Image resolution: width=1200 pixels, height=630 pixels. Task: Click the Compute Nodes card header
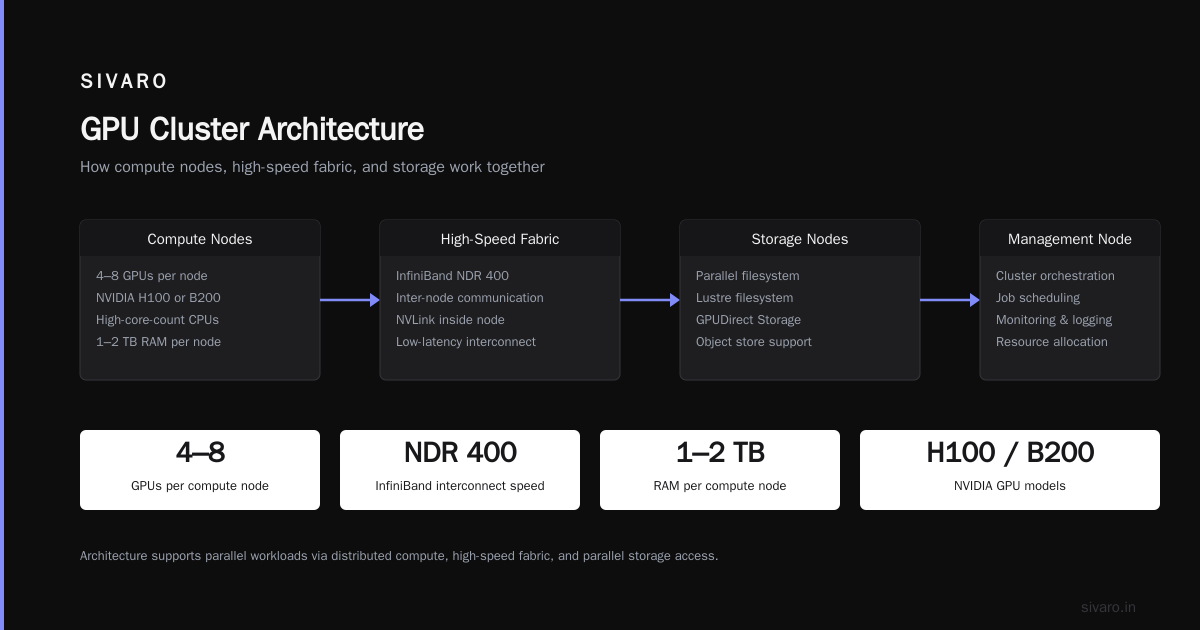coord(200,239)
